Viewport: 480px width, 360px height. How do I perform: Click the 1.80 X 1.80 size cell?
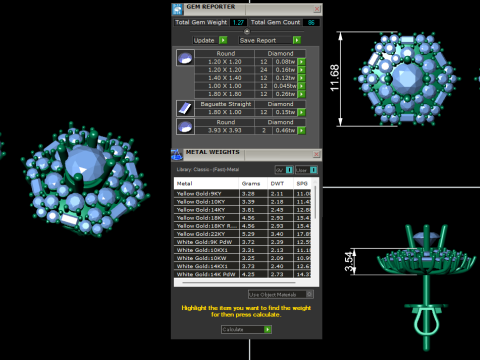point(225,94)
